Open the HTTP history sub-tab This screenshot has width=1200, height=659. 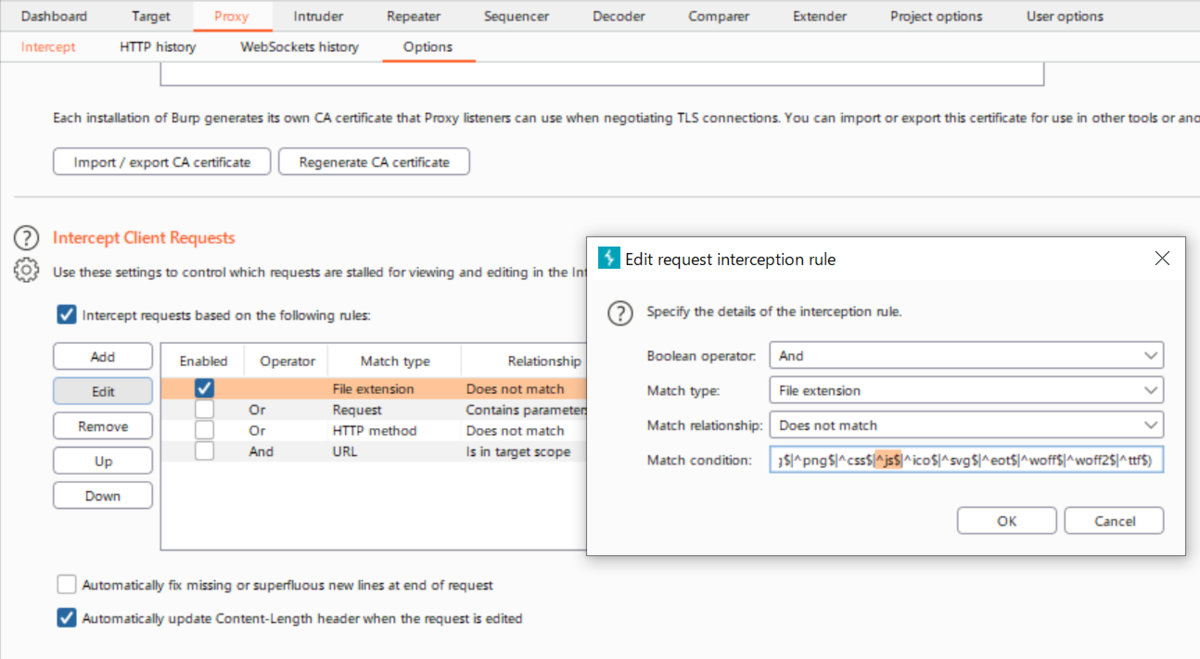click(x=158, y=47)
